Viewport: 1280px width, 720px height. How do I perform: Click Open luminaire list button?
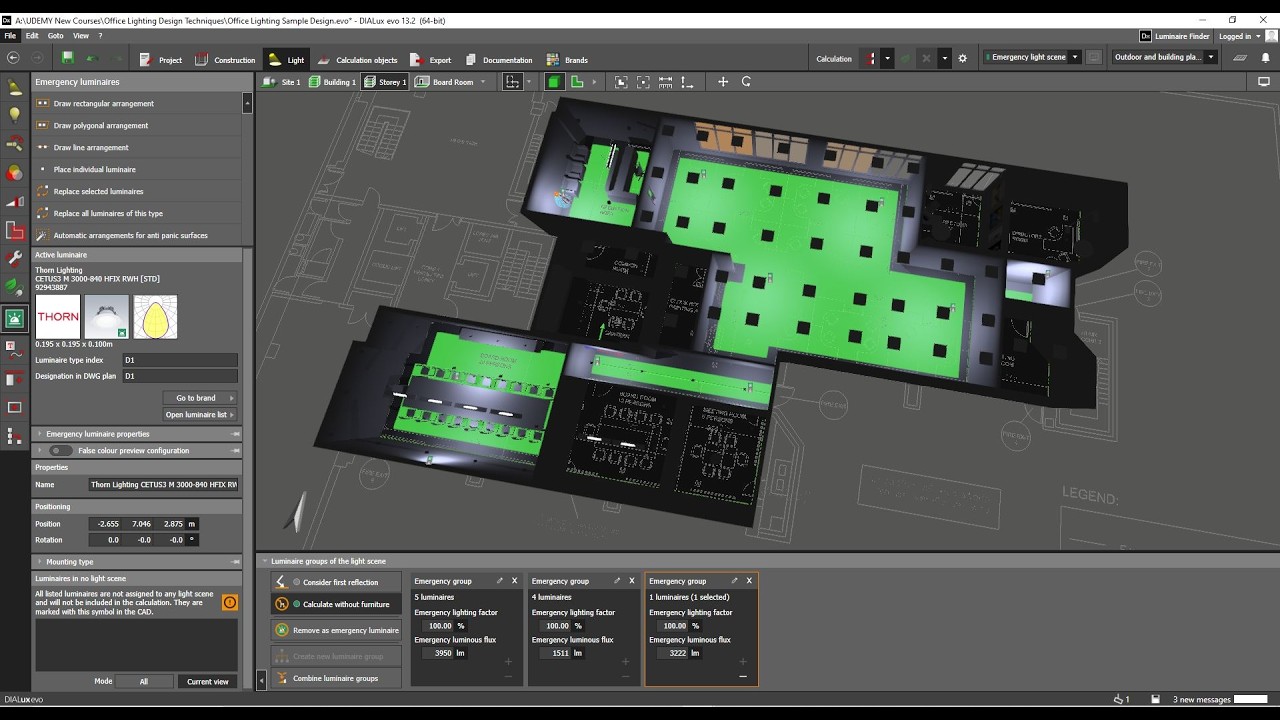tap(200, 415)
